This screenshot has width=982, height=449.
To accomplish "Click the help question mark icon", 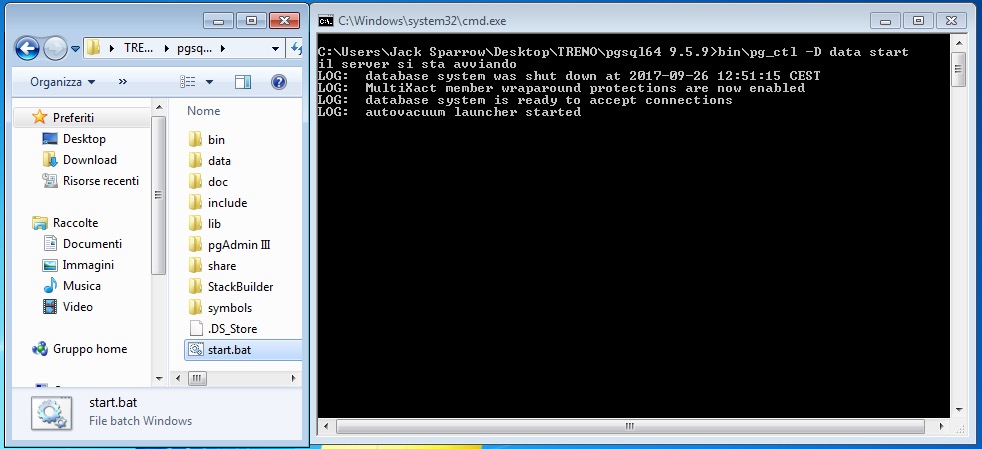I will (279, 82).
